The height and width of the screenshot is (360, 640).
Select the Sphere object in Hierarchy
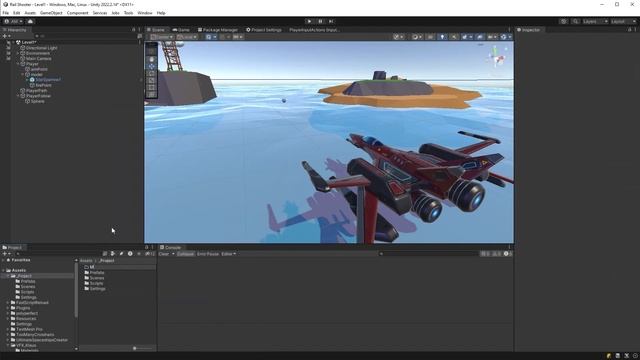pyautogui.click(x=37, y=101)
